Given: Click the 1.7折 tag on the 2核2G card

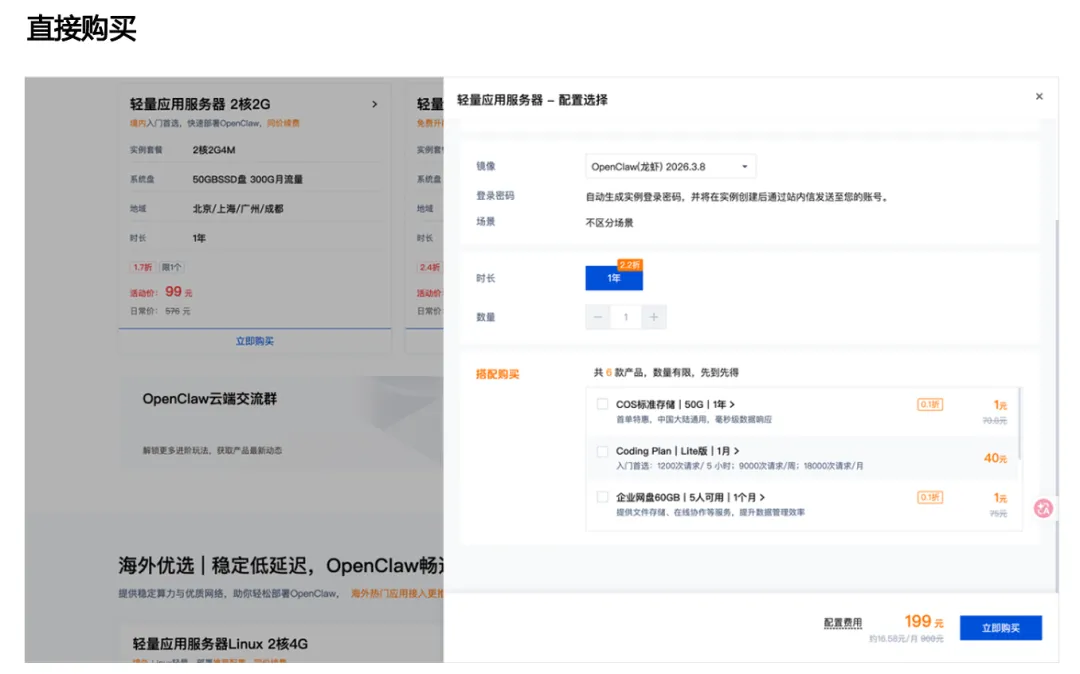Looking at the screenshot, I should pyautogui.click(x=143, y=267).
